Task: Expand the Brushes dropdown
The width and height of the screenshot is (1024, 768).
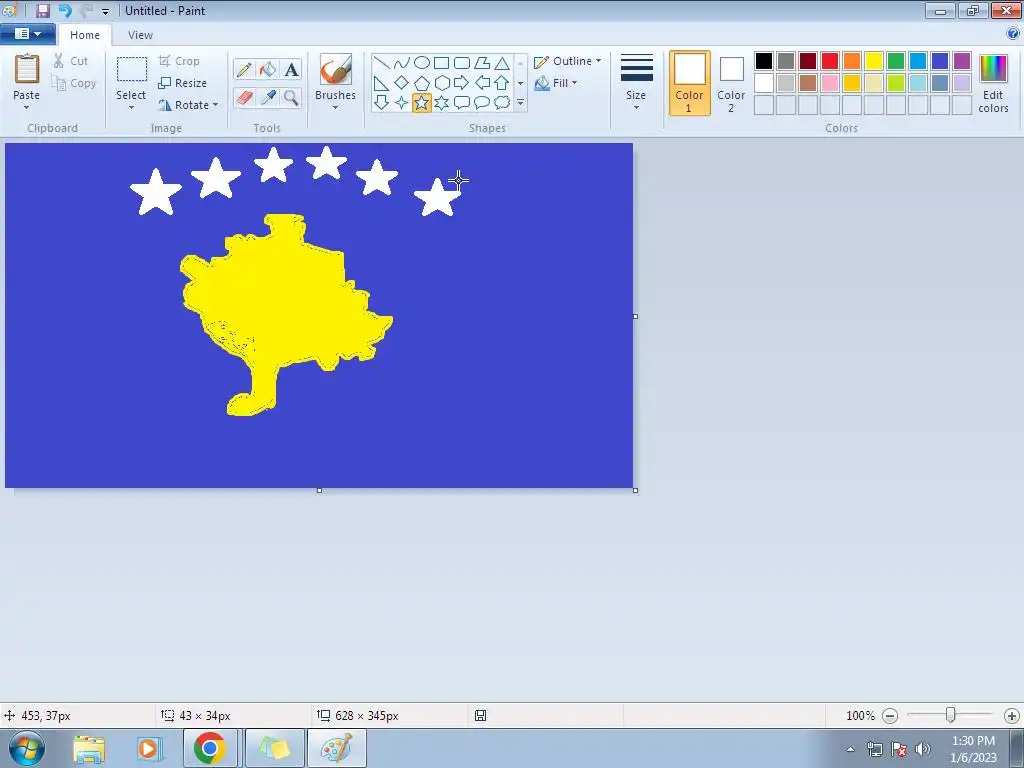Action: click(335, 108)
